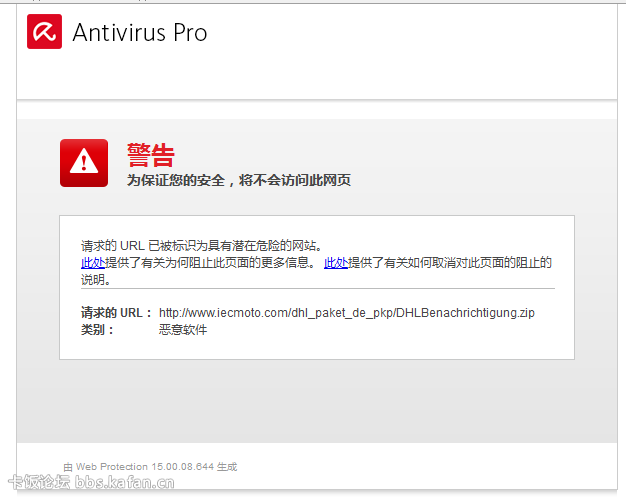Click the 请求的 URL: field label
This screenshot has width=626, height=498.
tap(116, 313)
